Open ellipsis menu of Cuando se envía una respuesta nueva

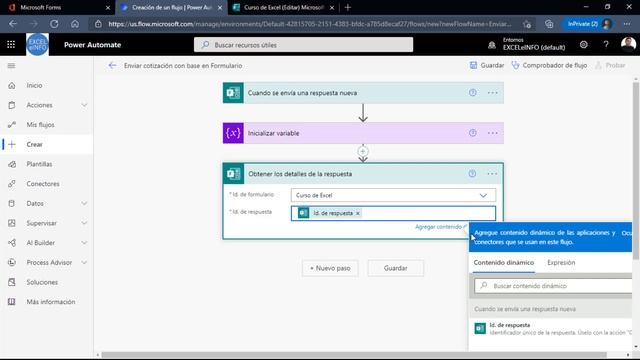pos(492,93)
